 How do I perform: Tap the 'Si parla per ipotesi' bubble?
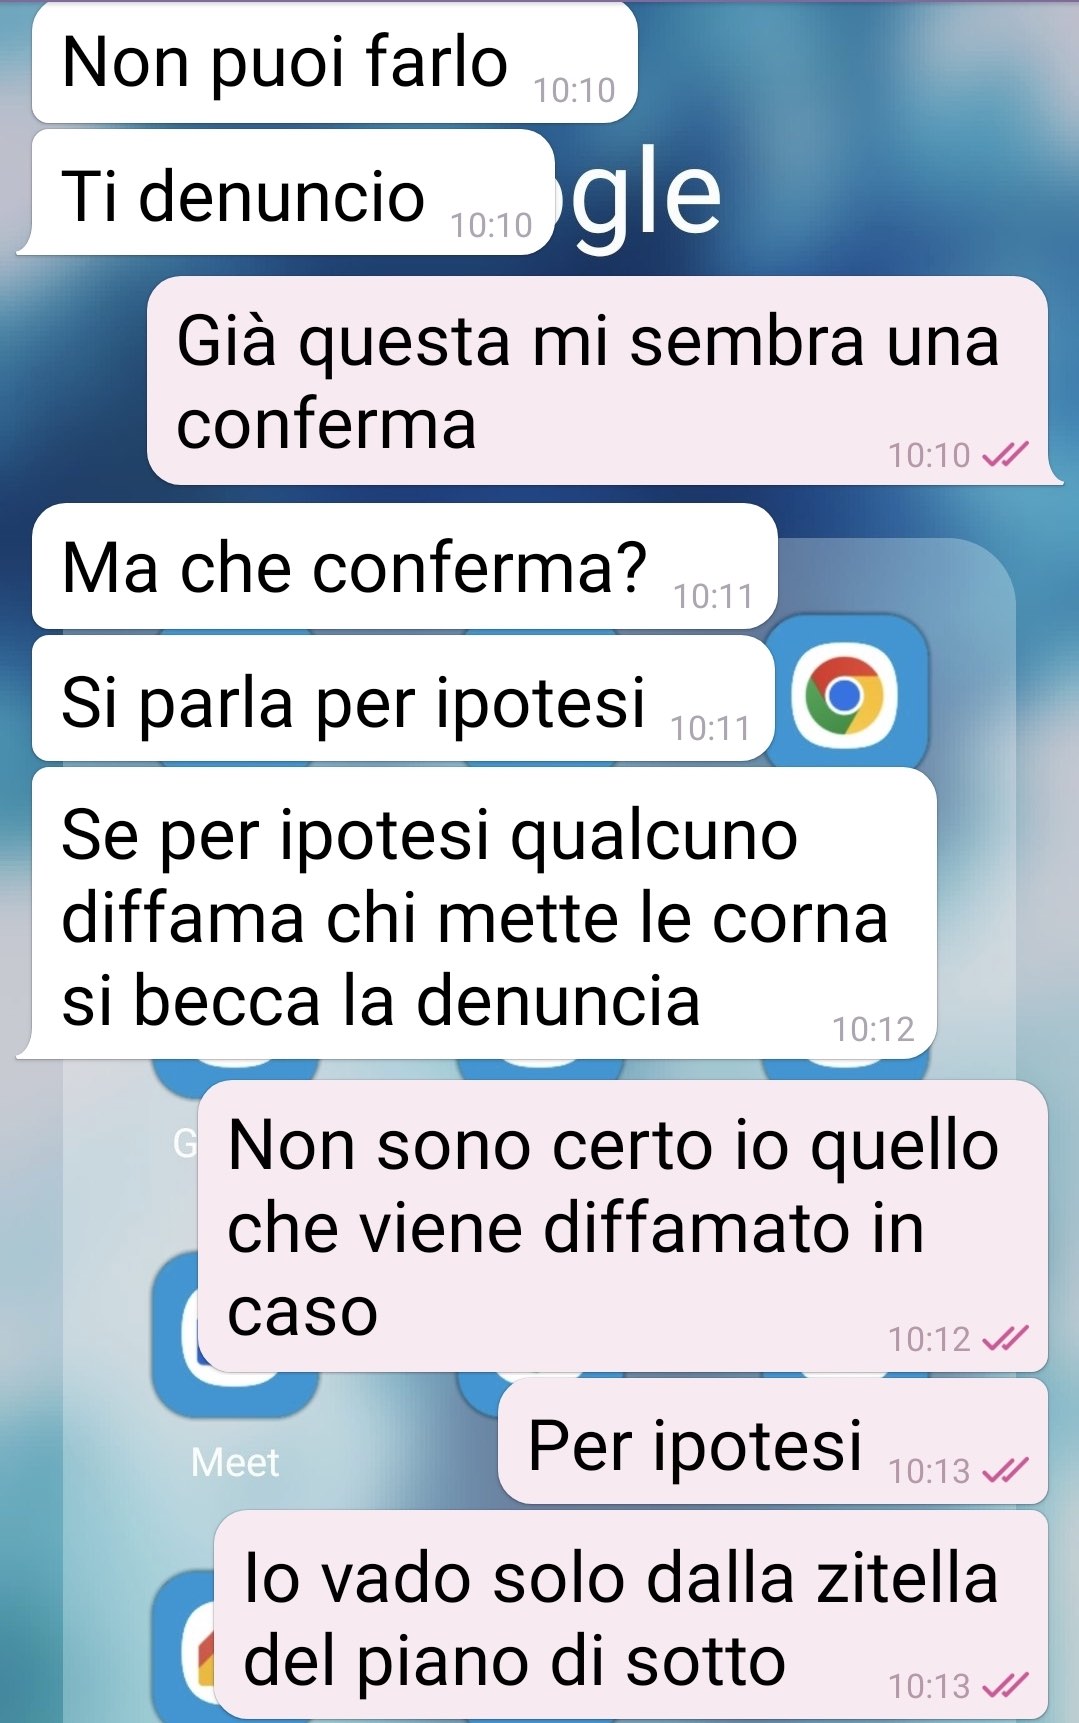coord(403,699)
